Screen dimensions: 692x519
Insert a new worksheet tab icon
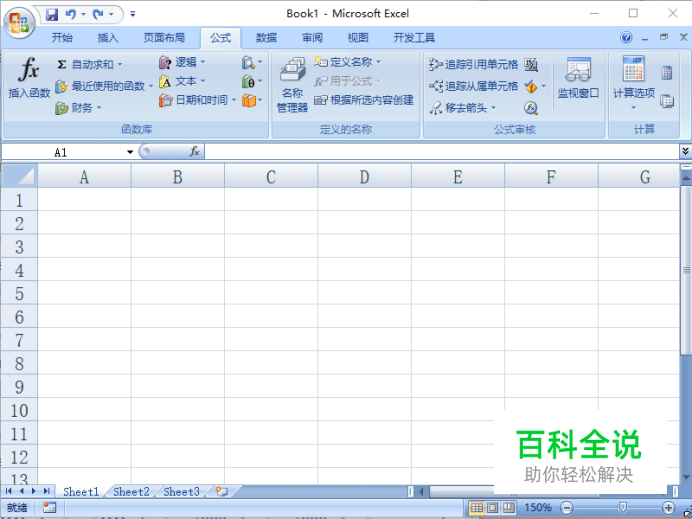click(222, 491)
